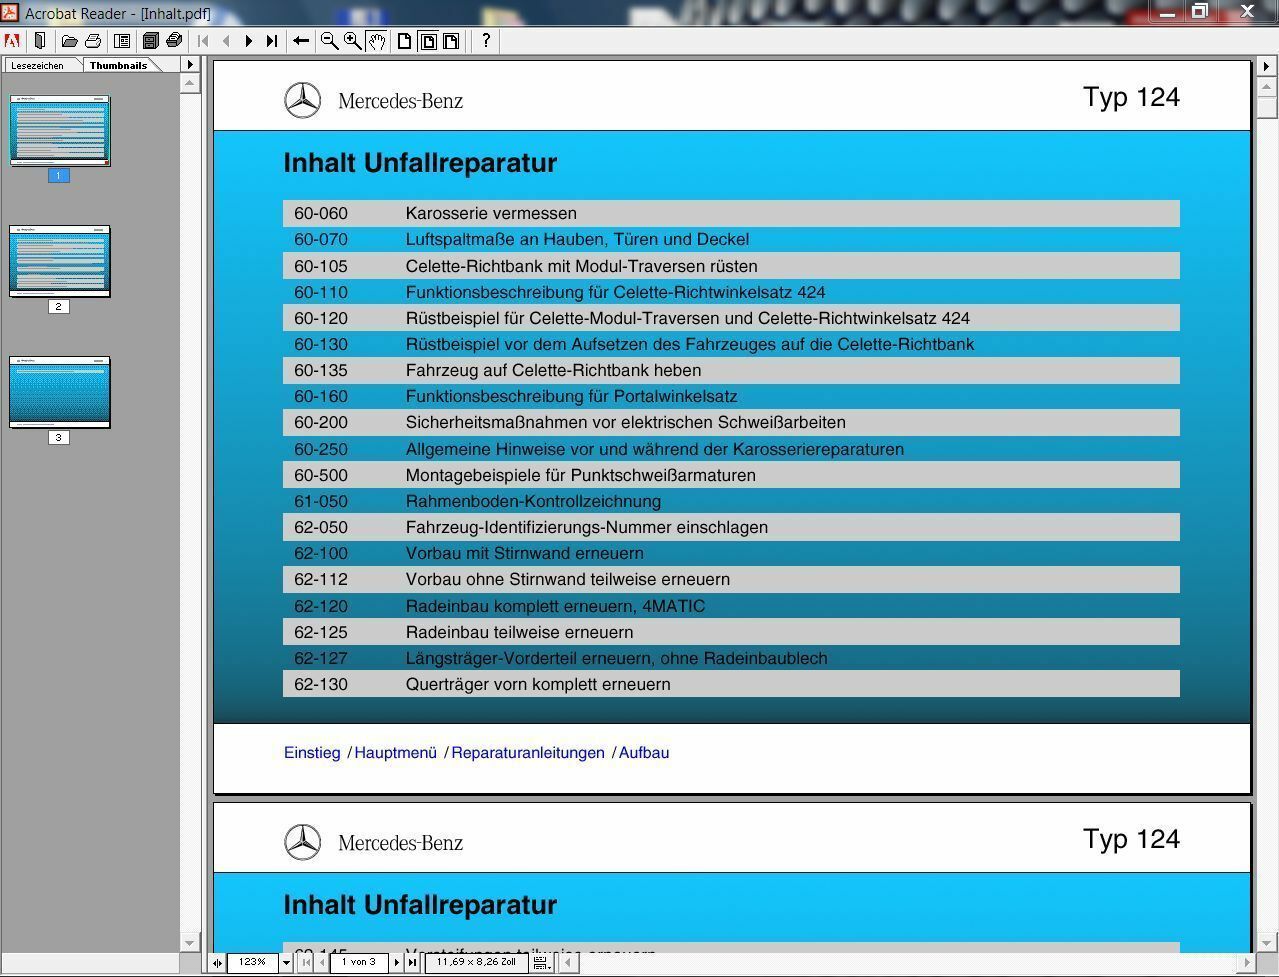Viewport: 1279px width, 977px height.
Task: Select page 1 thumbnail
Action: click(x=60, y=131)
